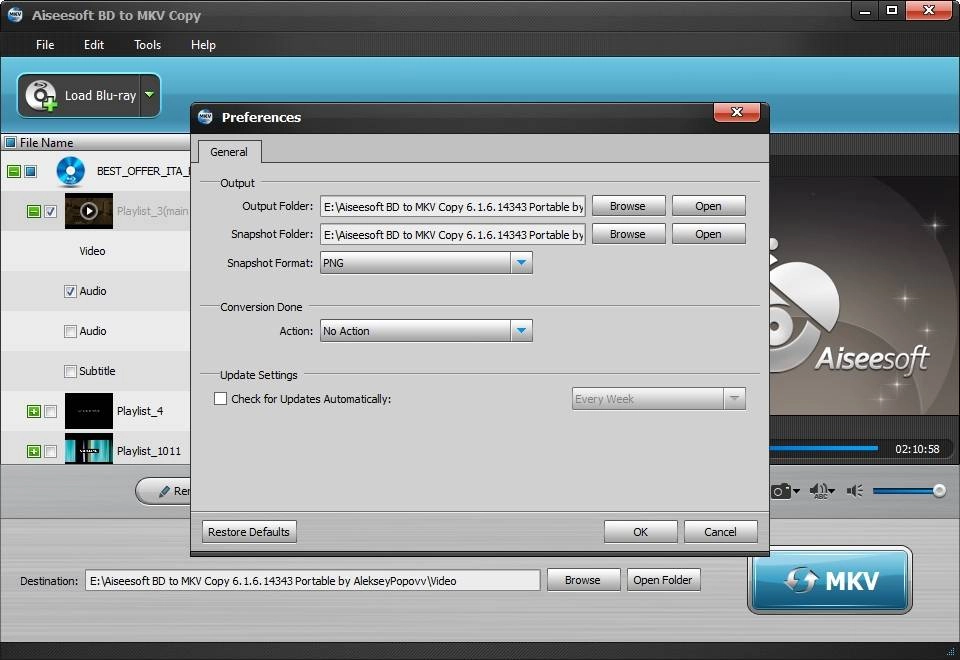This screenshot has height=660, width=960.
Task: Confirm Preferences with OK
Action: pyautogui.click(x=640, y=531)
